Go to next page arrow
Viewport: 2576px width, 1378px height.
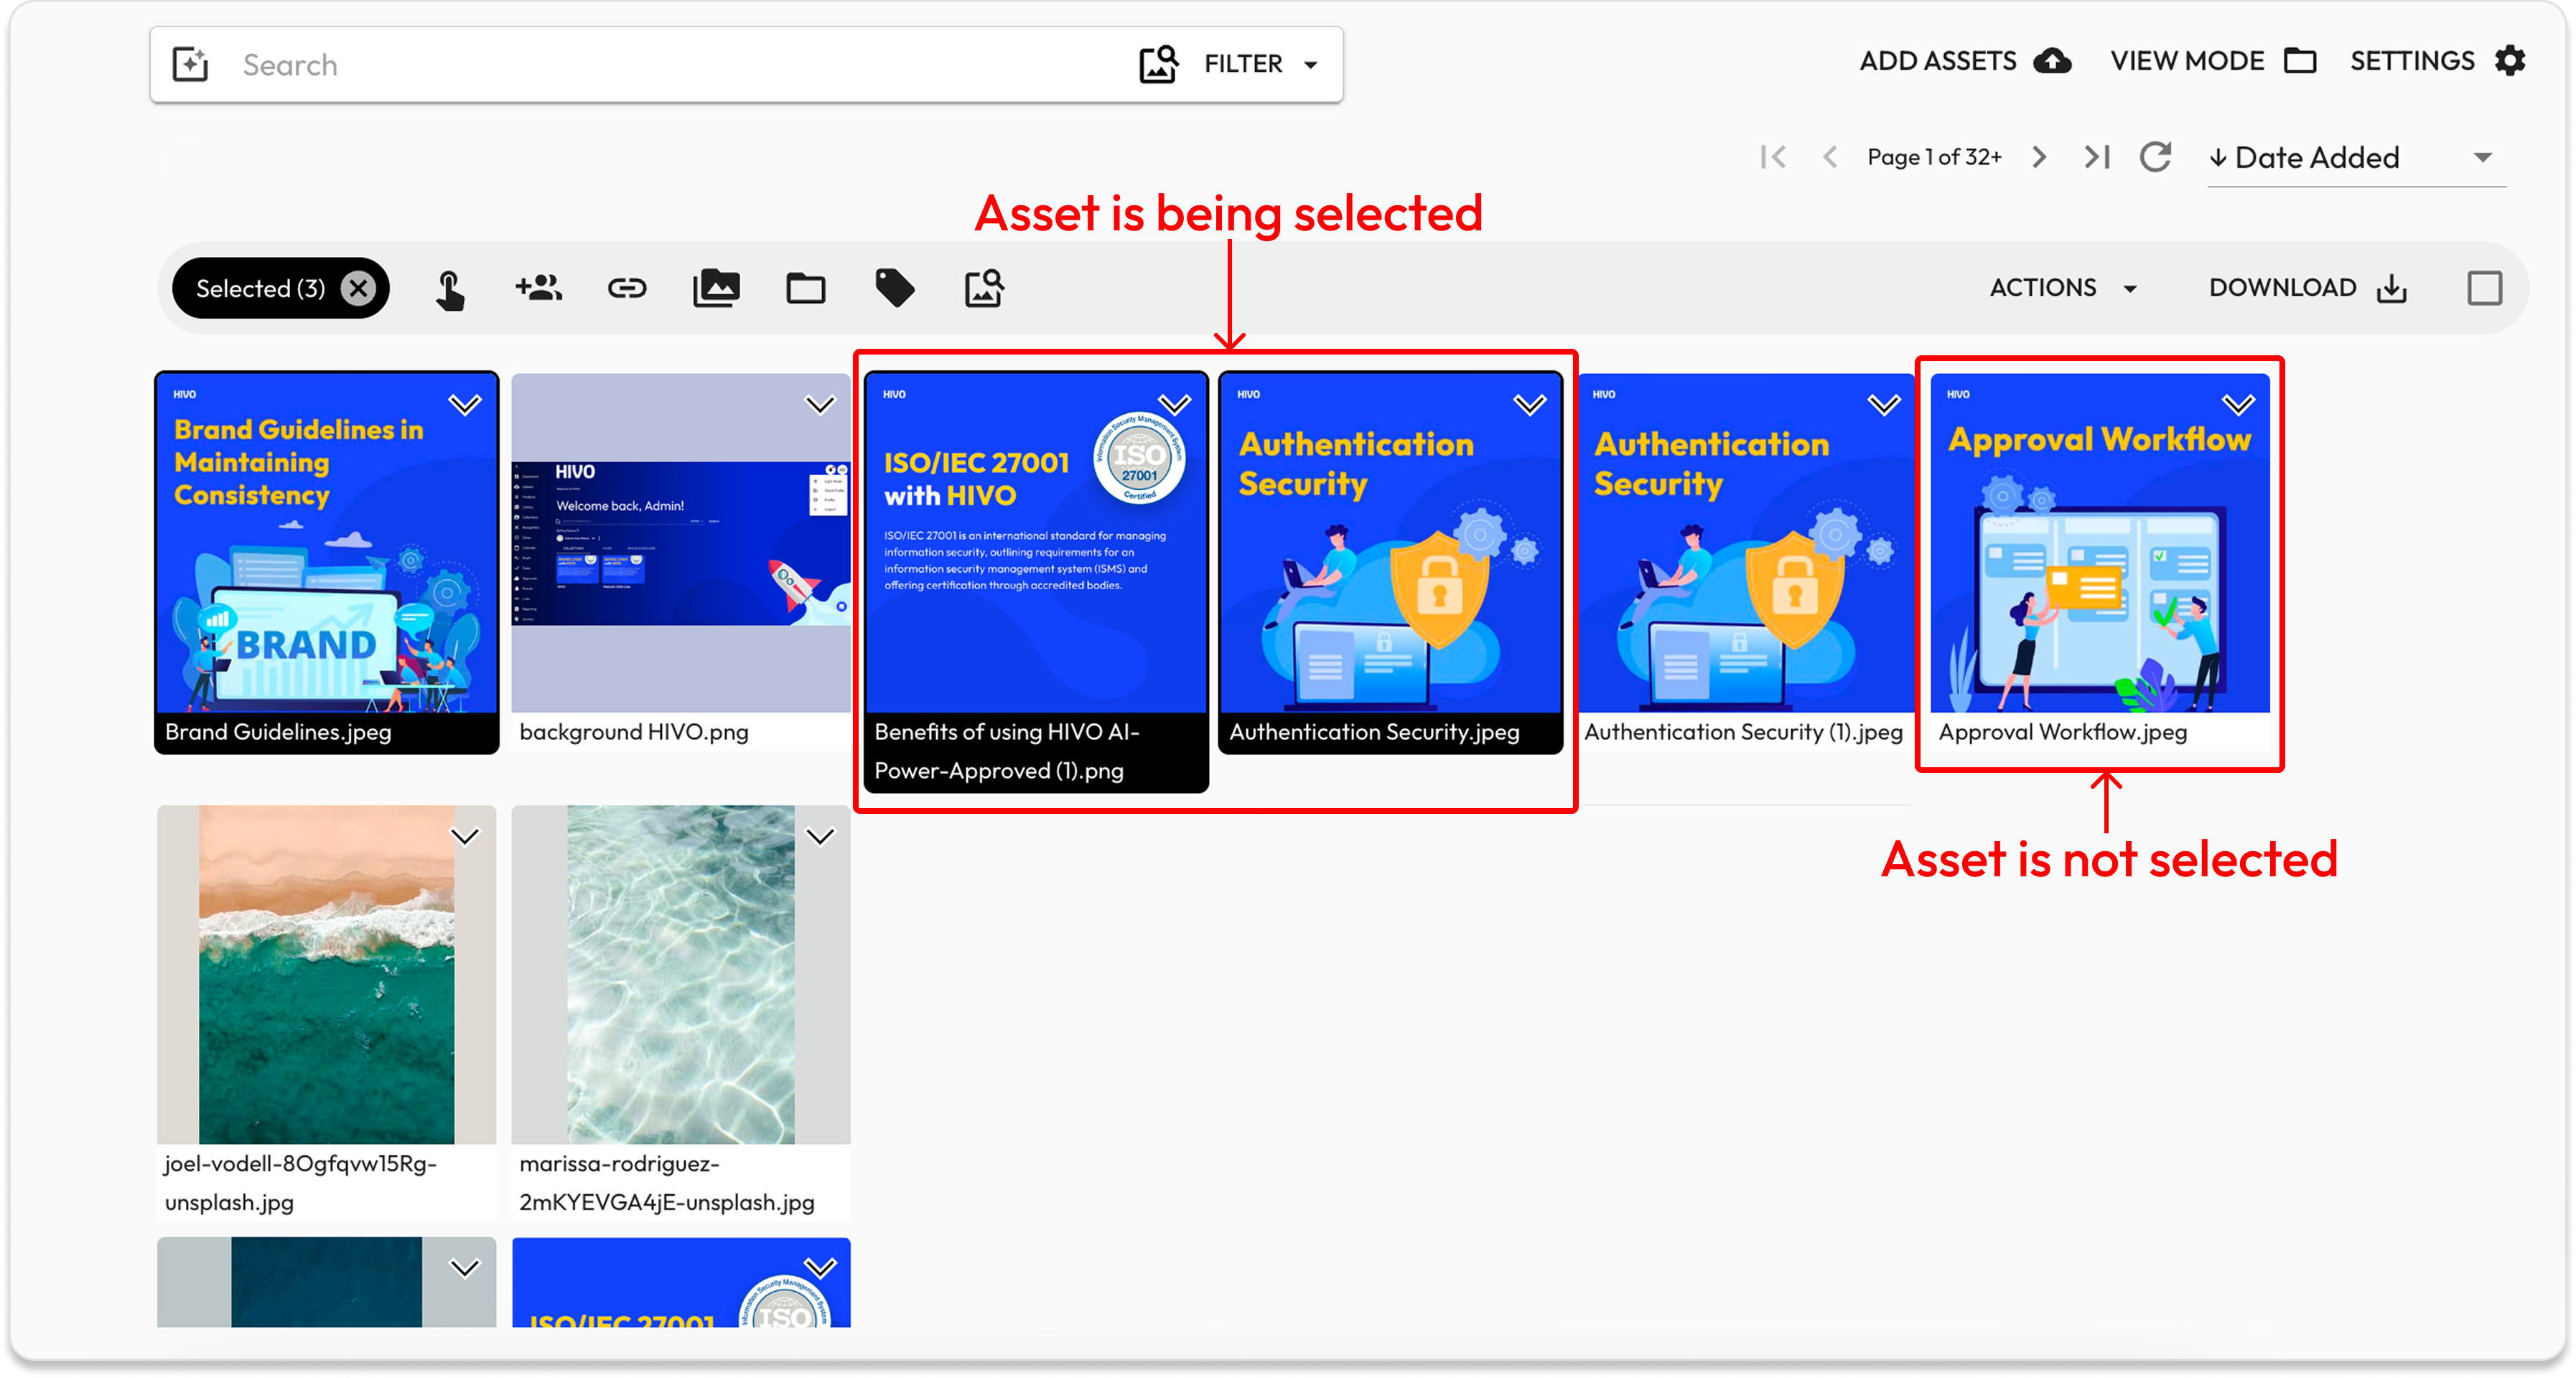pos(2039,157)
